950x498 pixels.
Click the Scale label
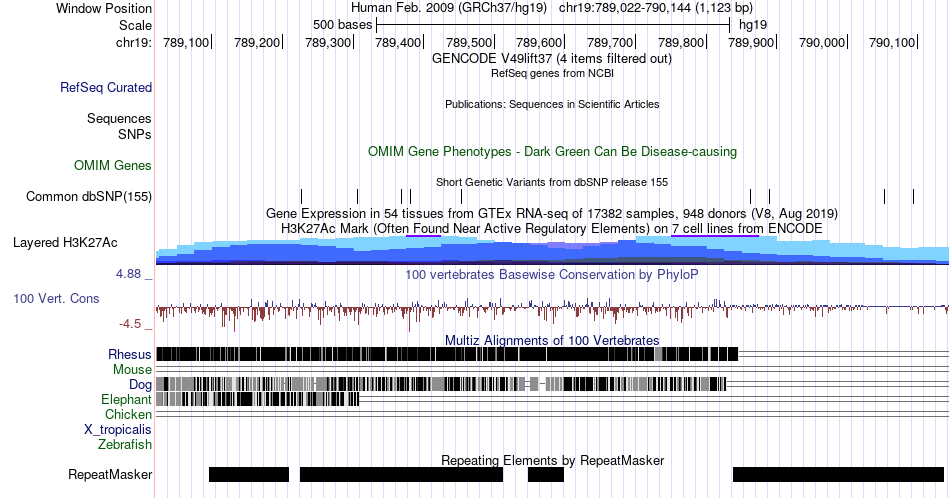tap(135, 25)
